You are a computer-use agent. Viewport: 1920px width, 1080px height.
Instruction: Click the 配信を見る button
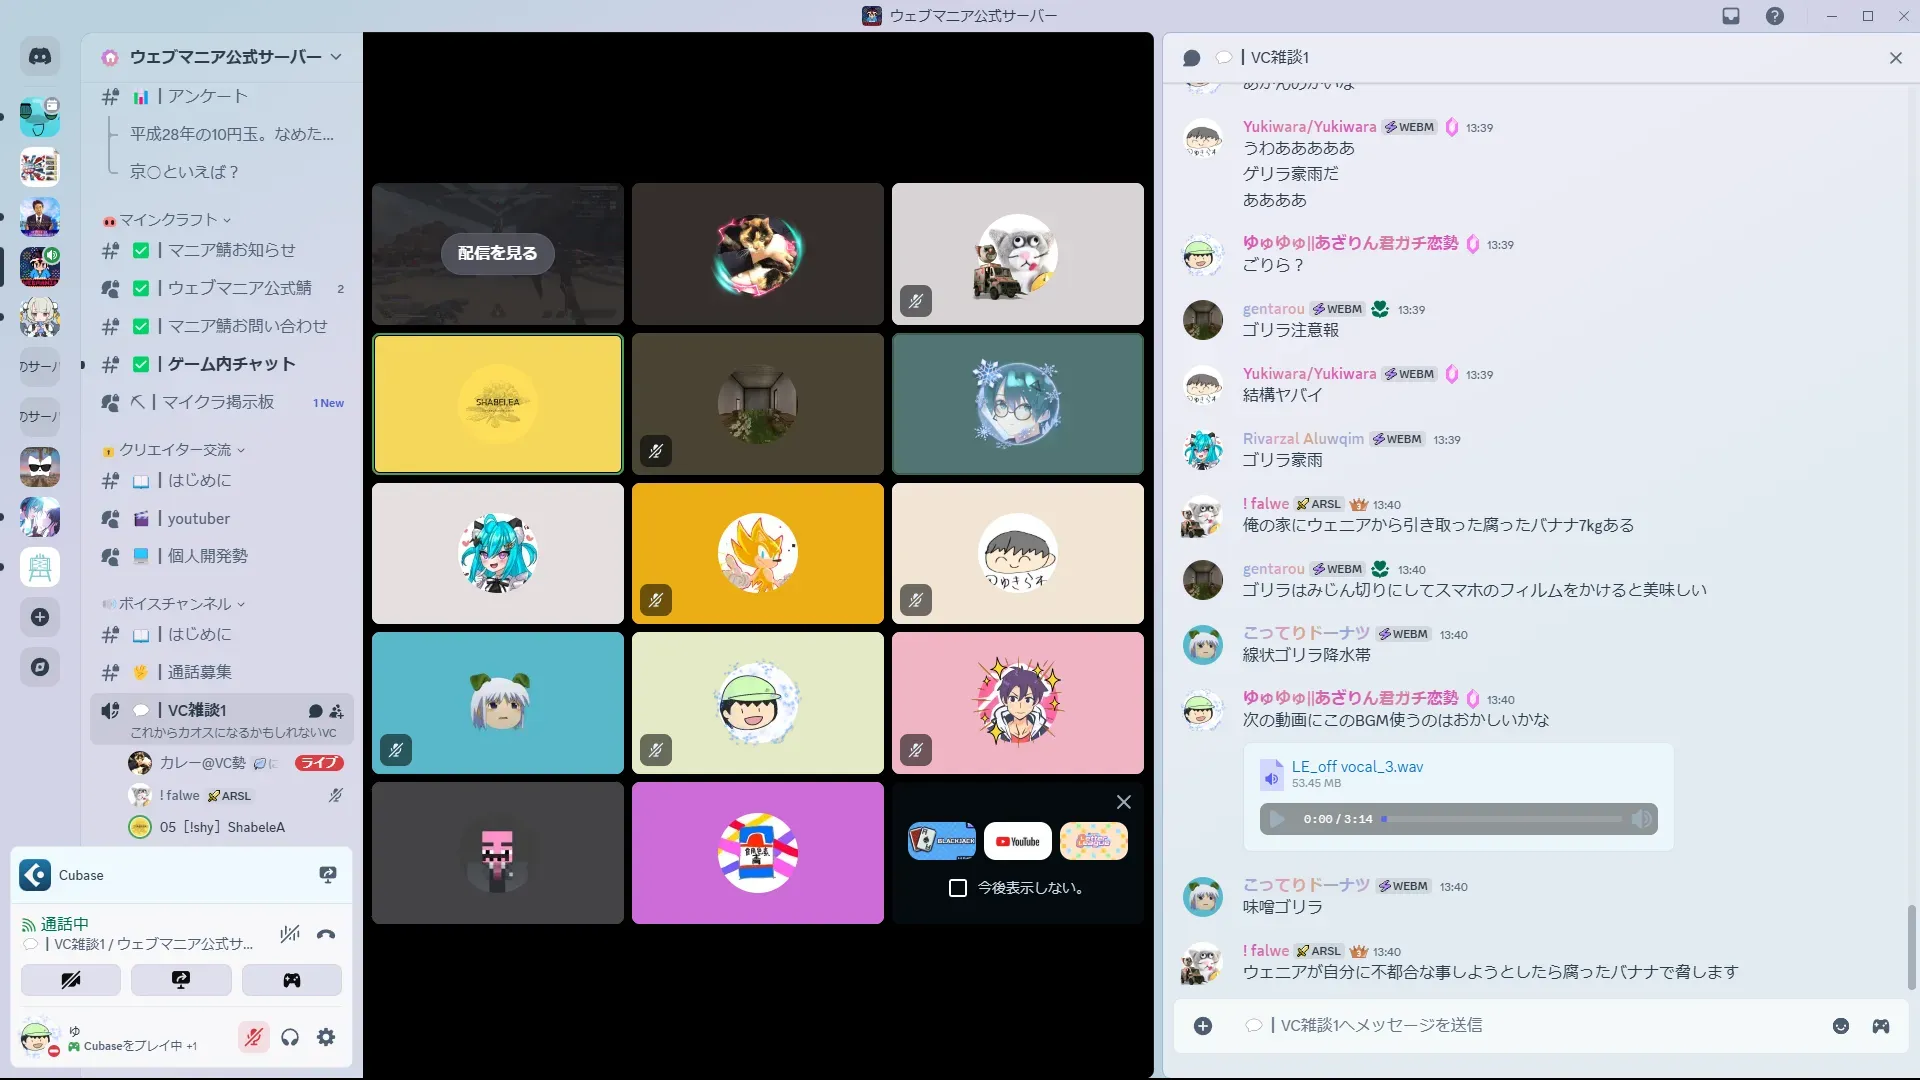click(497, 253)
